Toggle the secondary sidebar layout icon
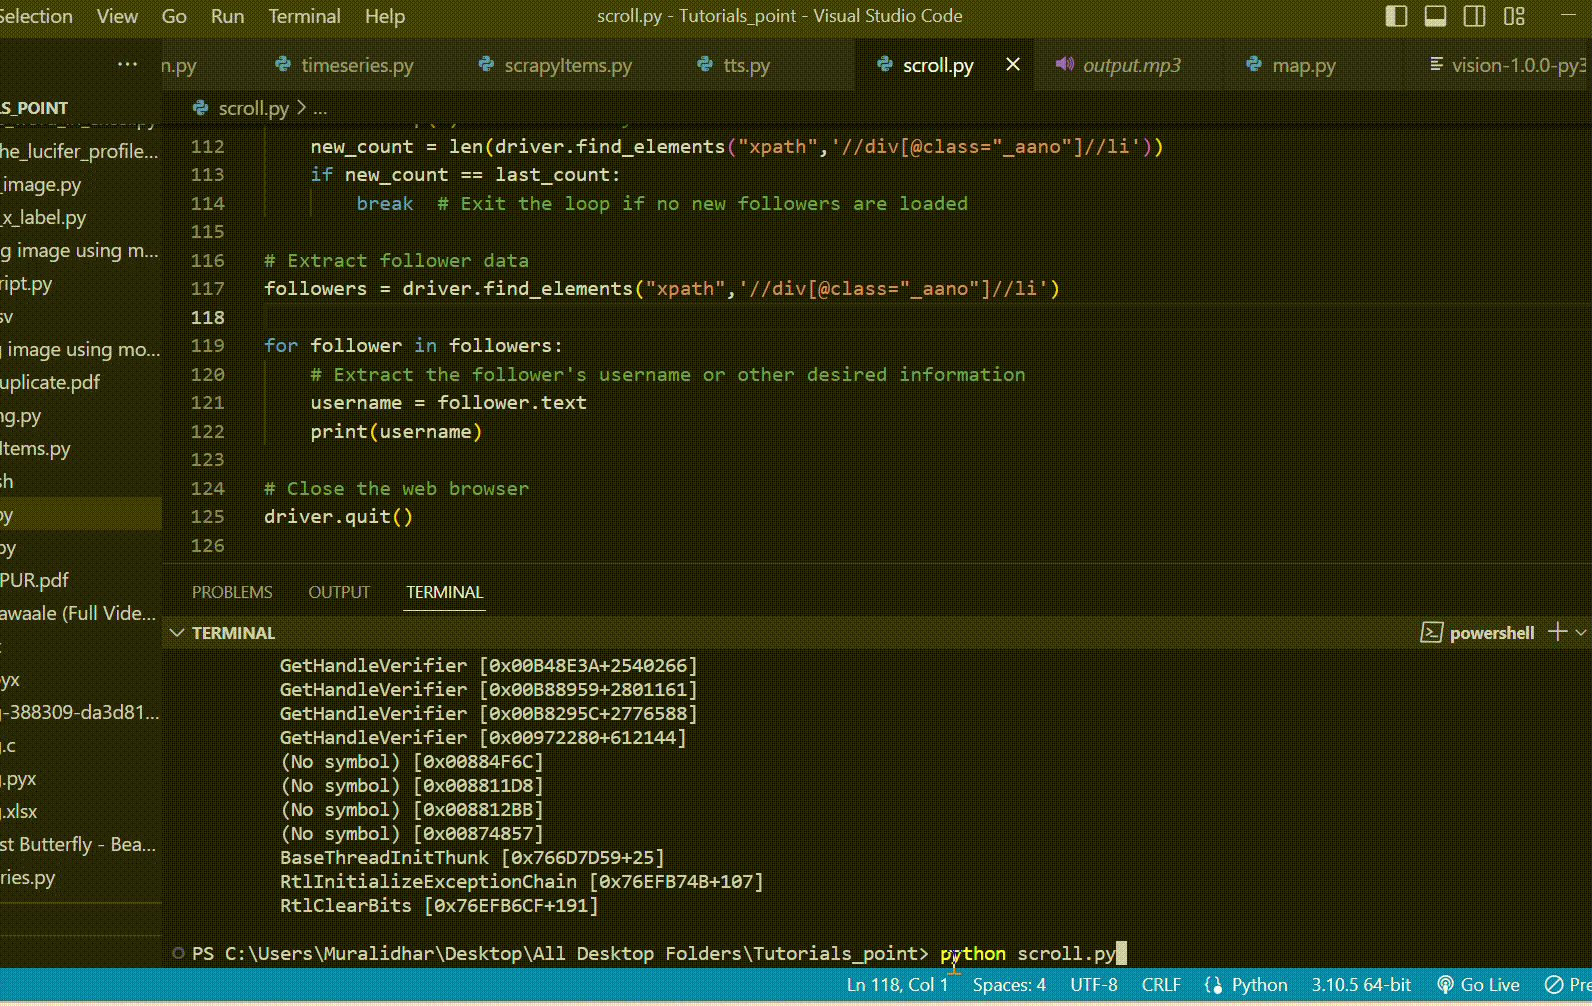 1474,16
